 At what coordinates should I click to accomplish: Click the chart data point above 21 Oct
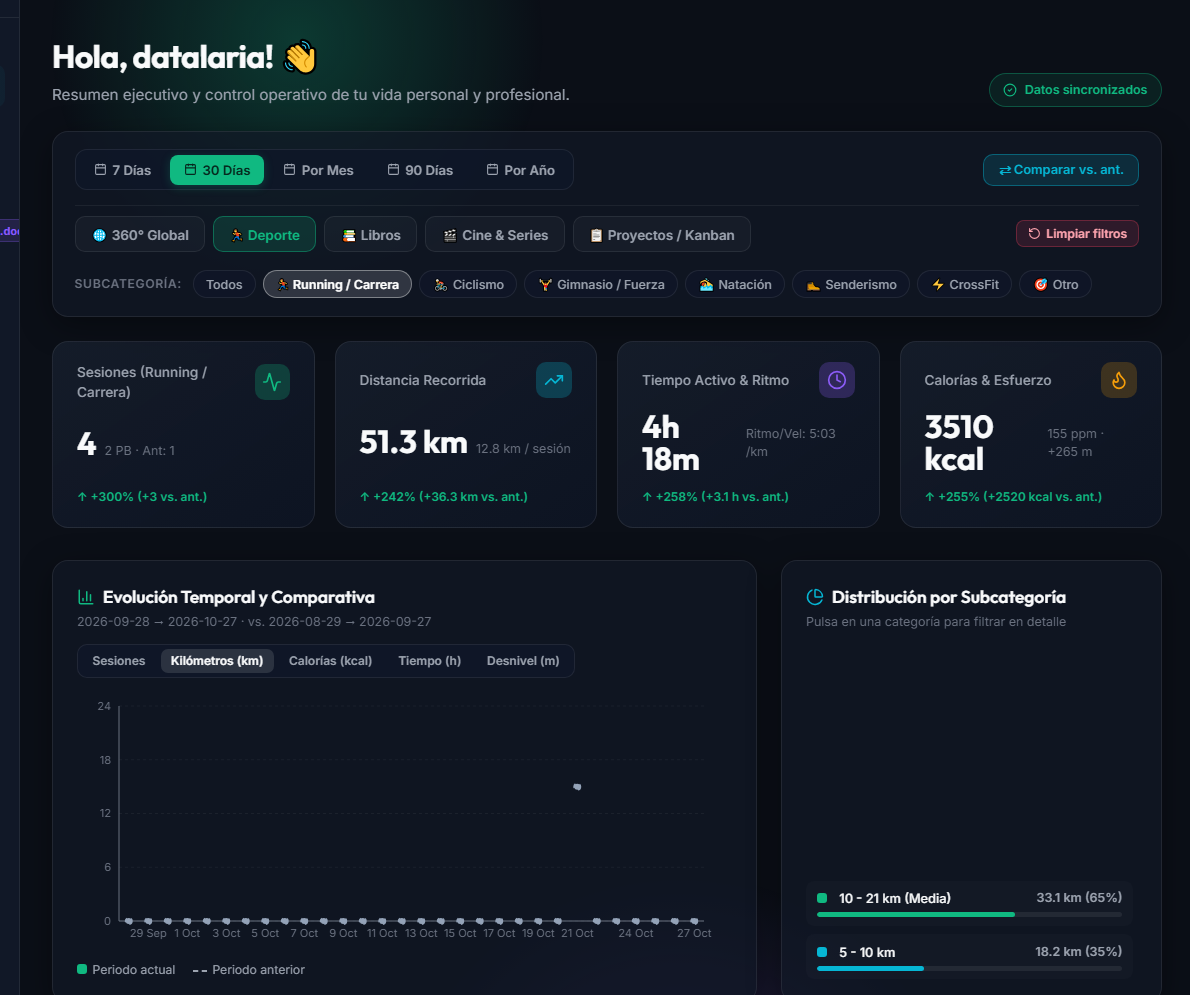tap(578, 787)
